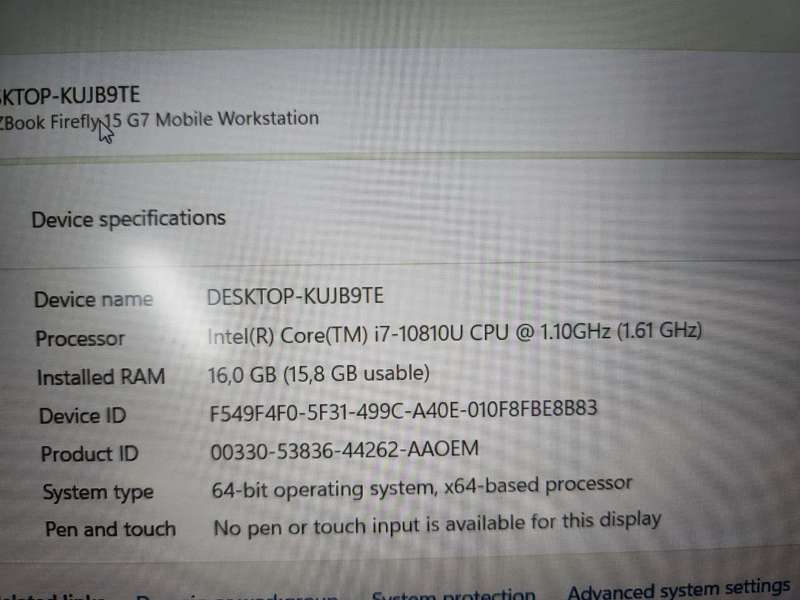The width and height of the screenshot is (800, 600).
Task: Click the Processor label
Action: (80, 339)
